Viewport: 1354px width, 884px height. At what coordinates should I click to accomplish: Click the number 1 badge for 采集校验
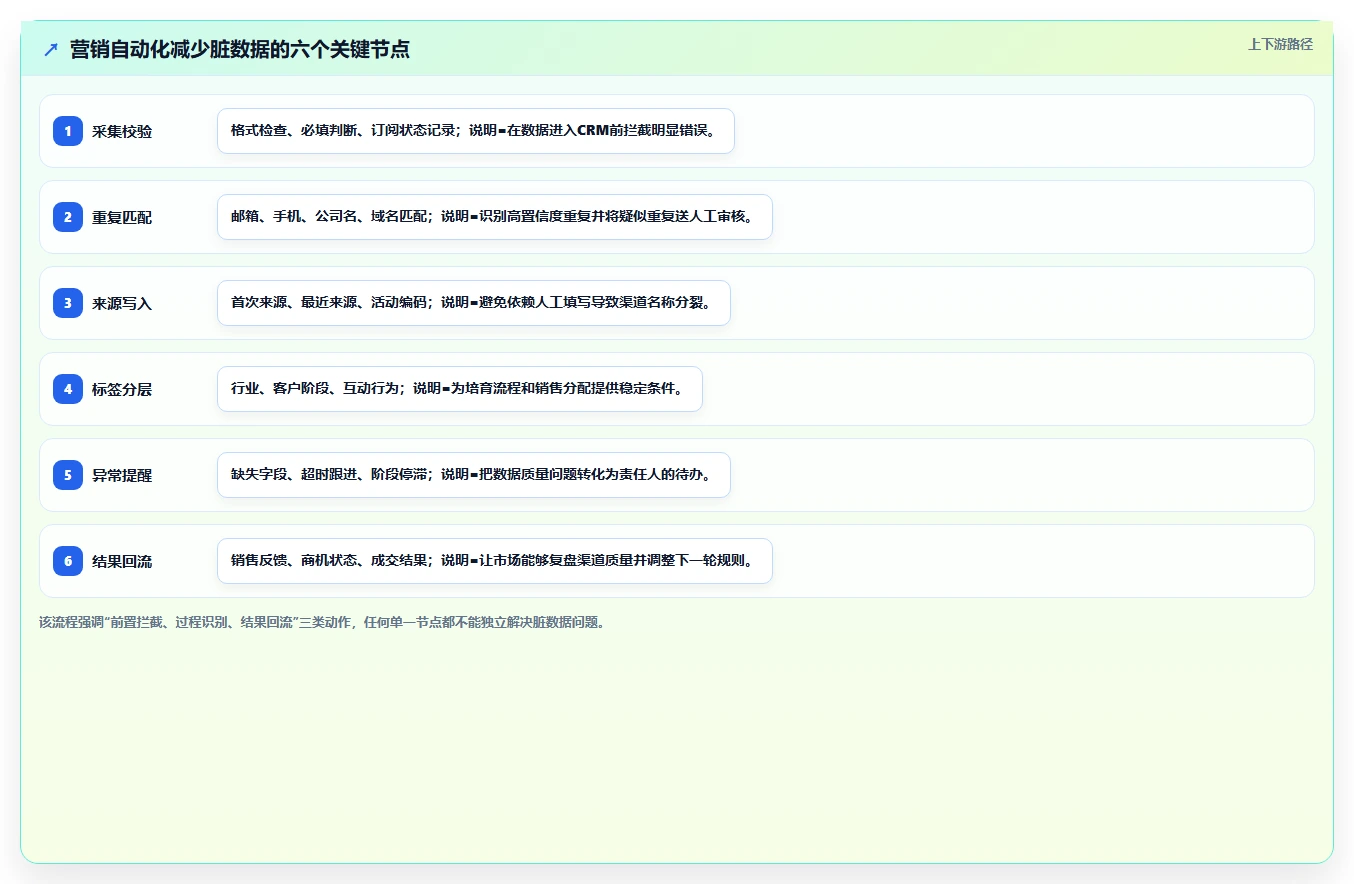pos(68,131)
